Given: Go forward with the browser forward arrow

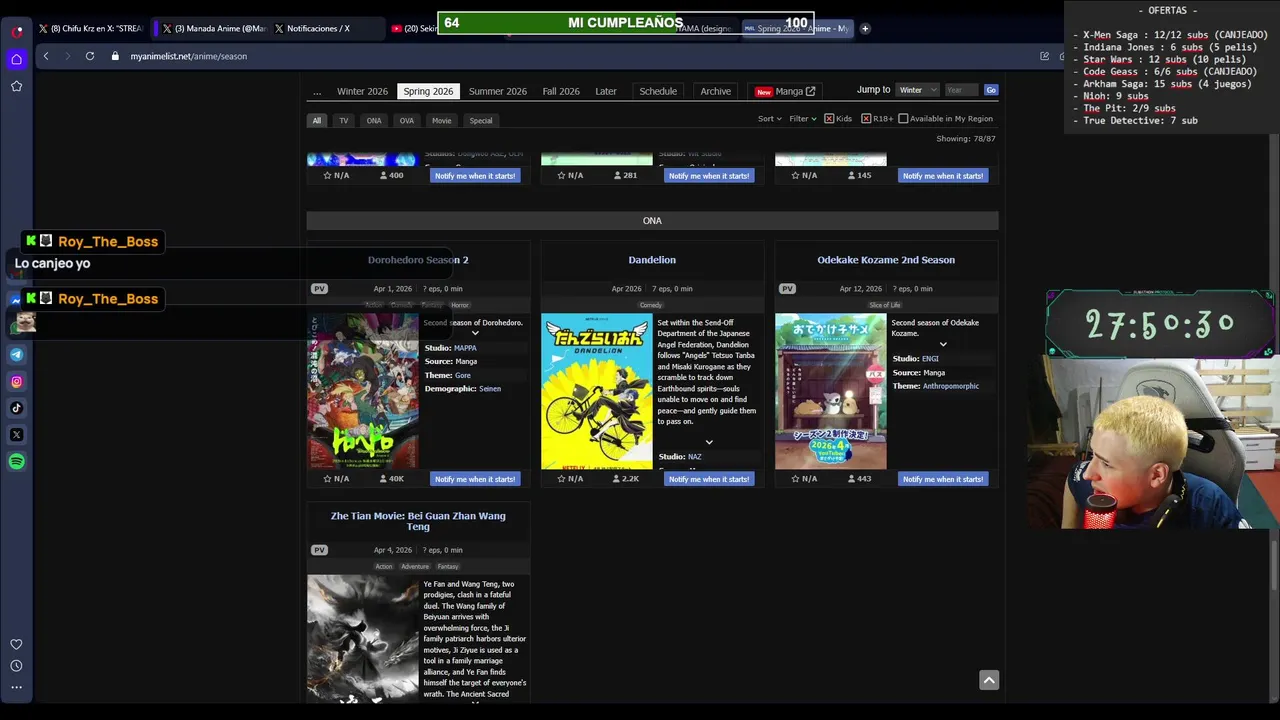Looking at the screenshot, I should 67,56.
